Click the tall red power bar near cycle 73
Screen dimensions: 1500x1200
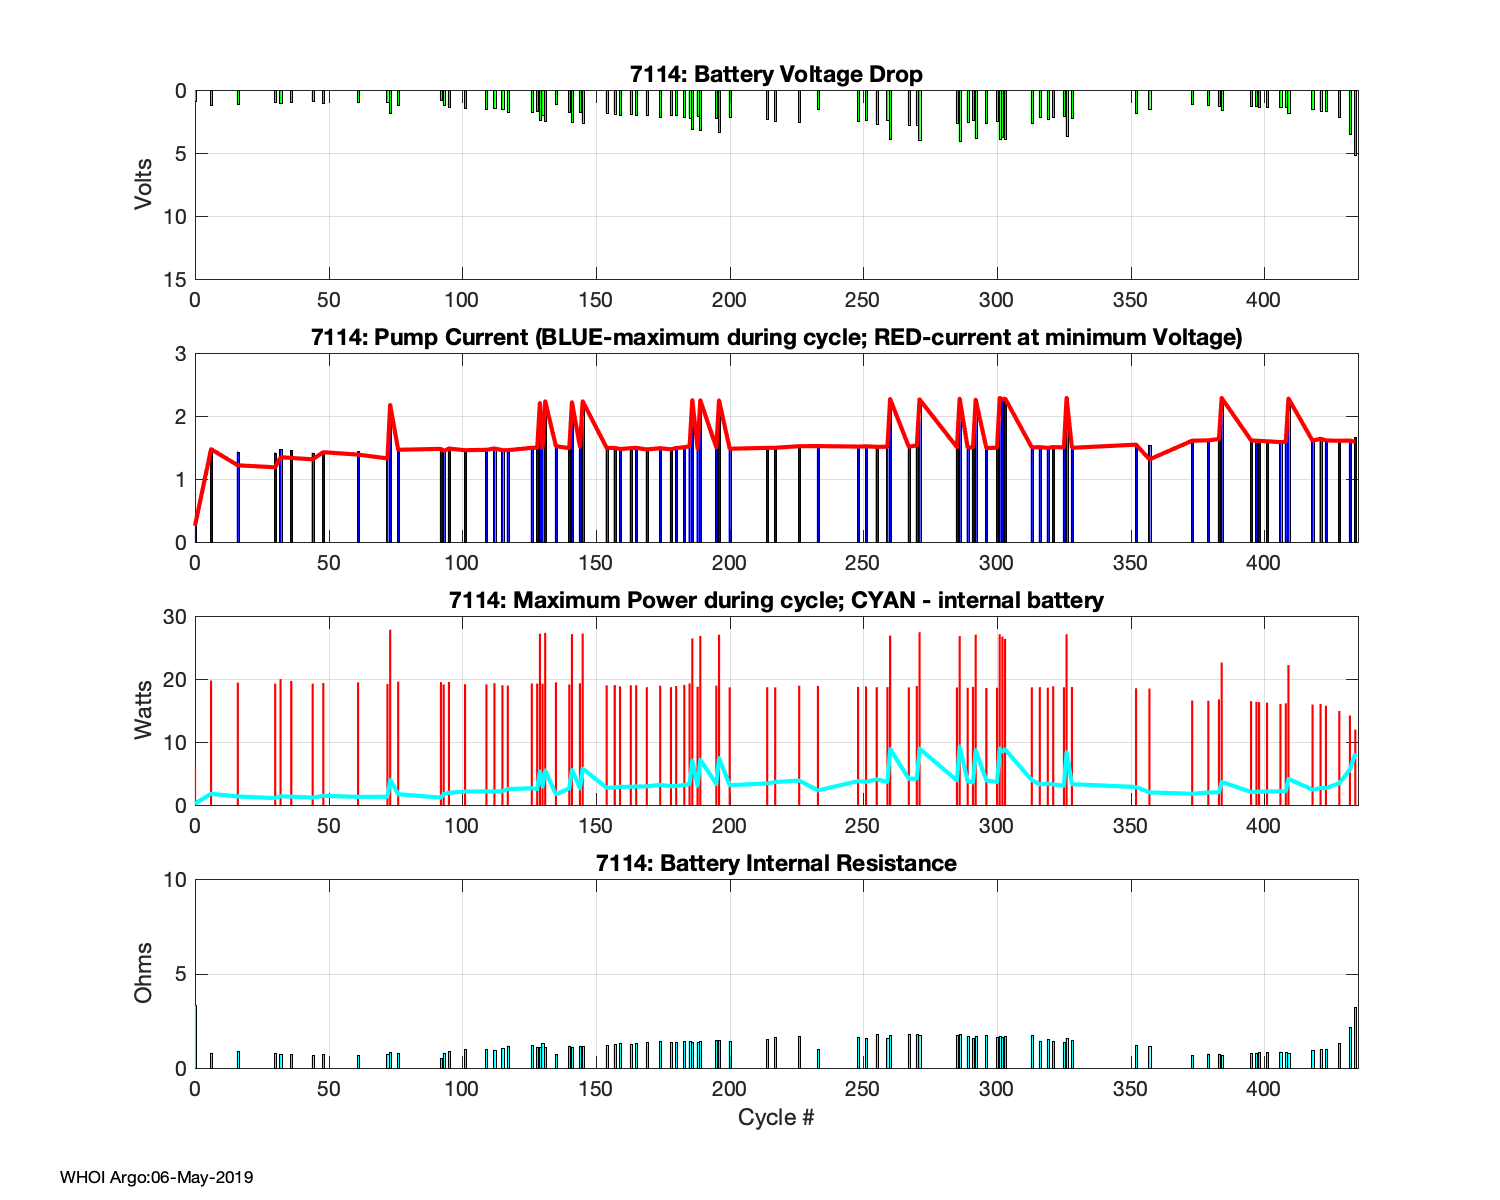pyautogui.click(x=390, y=700)
